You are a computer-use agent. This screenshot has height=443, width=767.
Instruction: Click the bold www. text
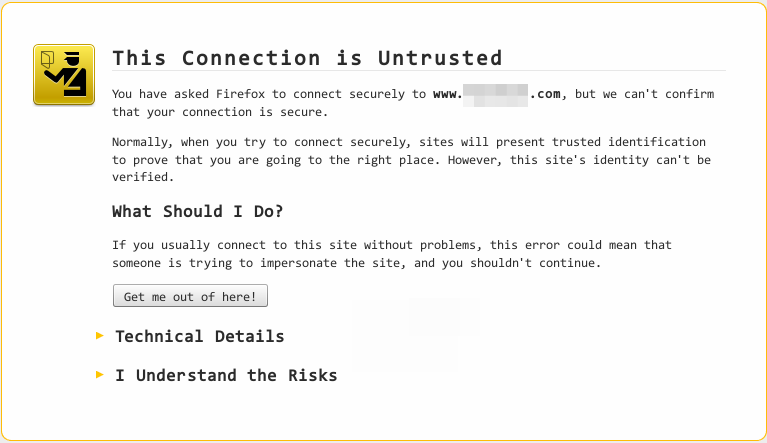pyautogui.click(x=448, y=94)
